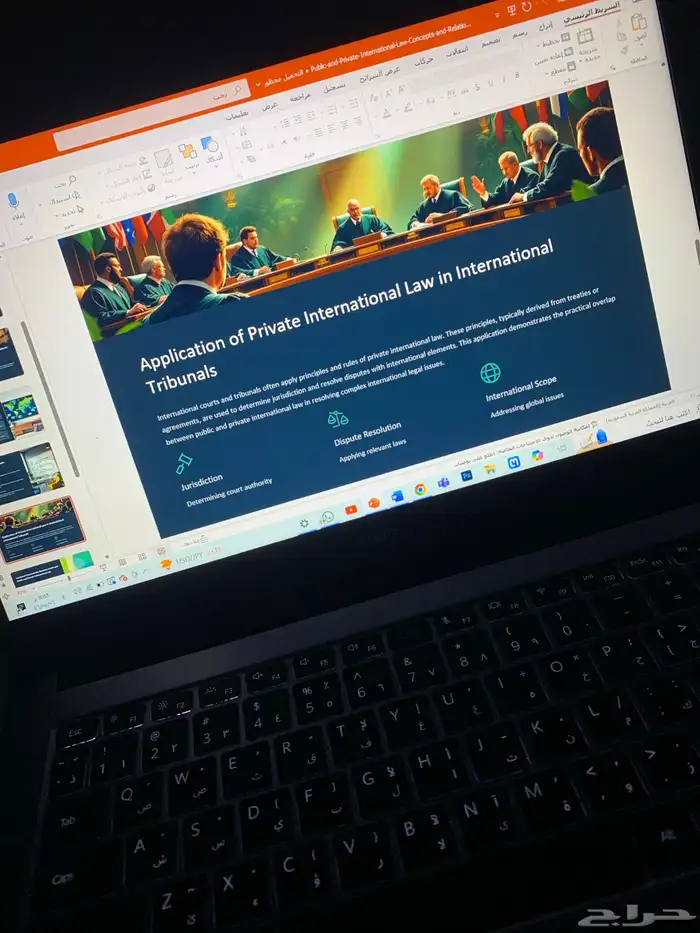Click the New Slide icon
The width and height of the screenshot is (700, 933).
585,37
